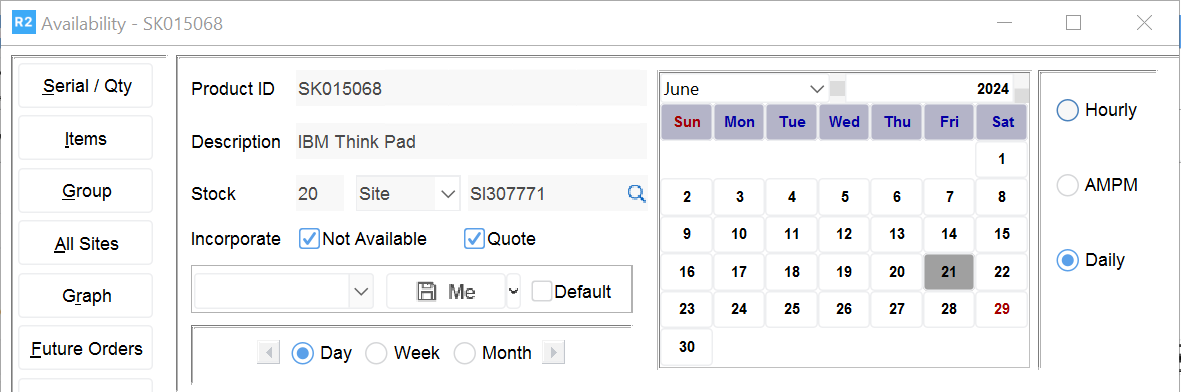Open the Serial / Qty view
The width and height of the screenshot is (1181, 392).
pyautogui.click(x=86, y=86)
